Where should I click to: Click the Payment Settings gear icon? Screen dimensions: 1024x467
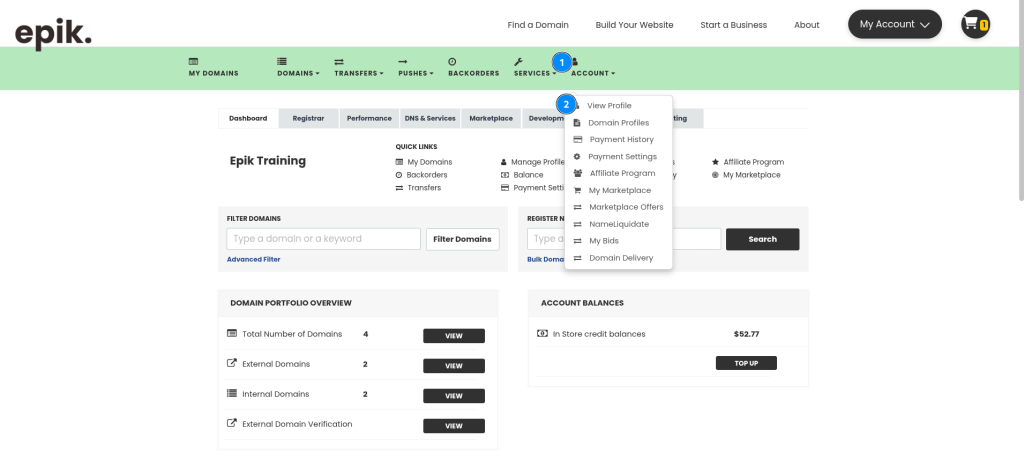[577, 157]
